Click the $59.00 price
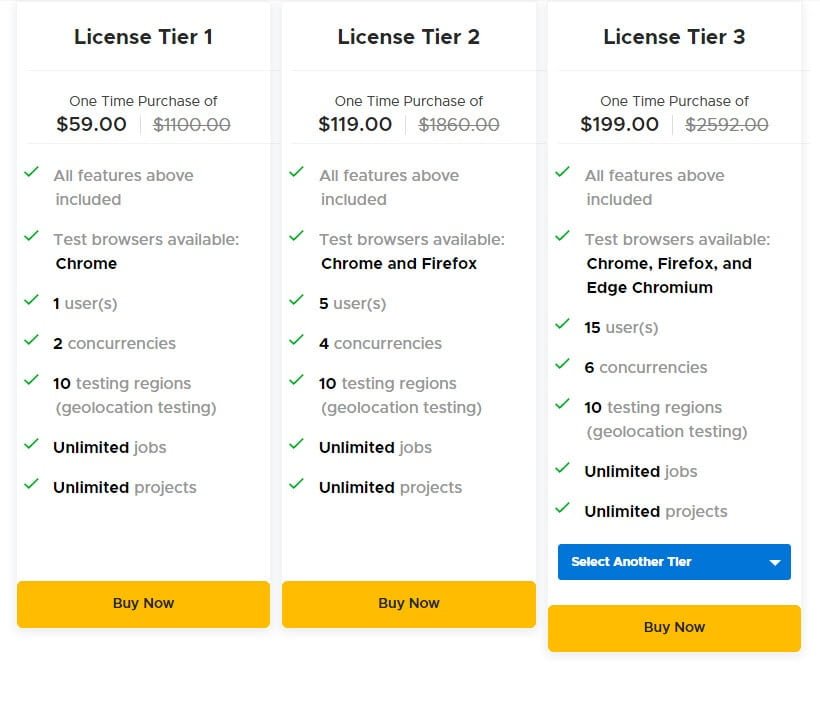820x724 pixels. (91, 125)
